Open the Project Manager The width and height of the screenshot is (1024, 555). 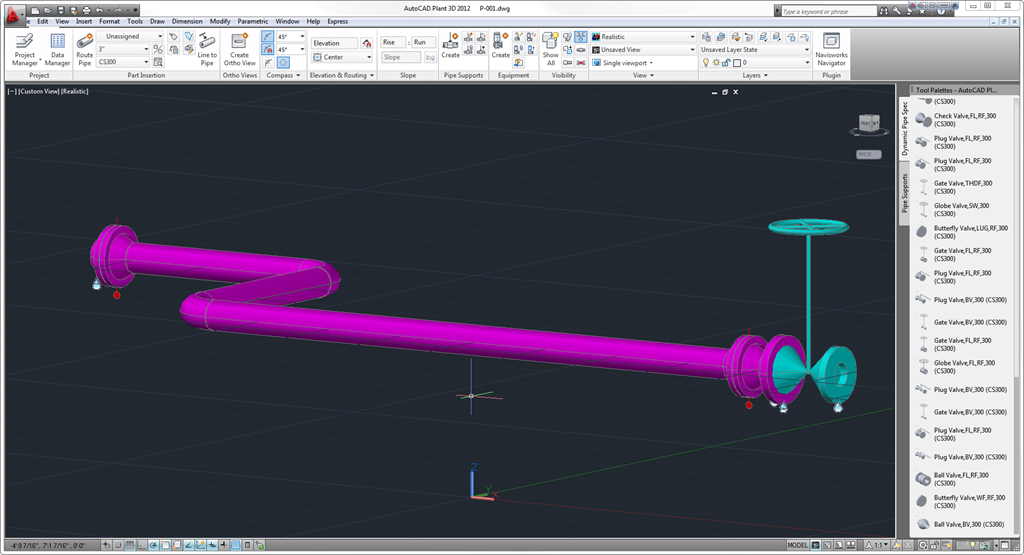click(x=25, y=50)
